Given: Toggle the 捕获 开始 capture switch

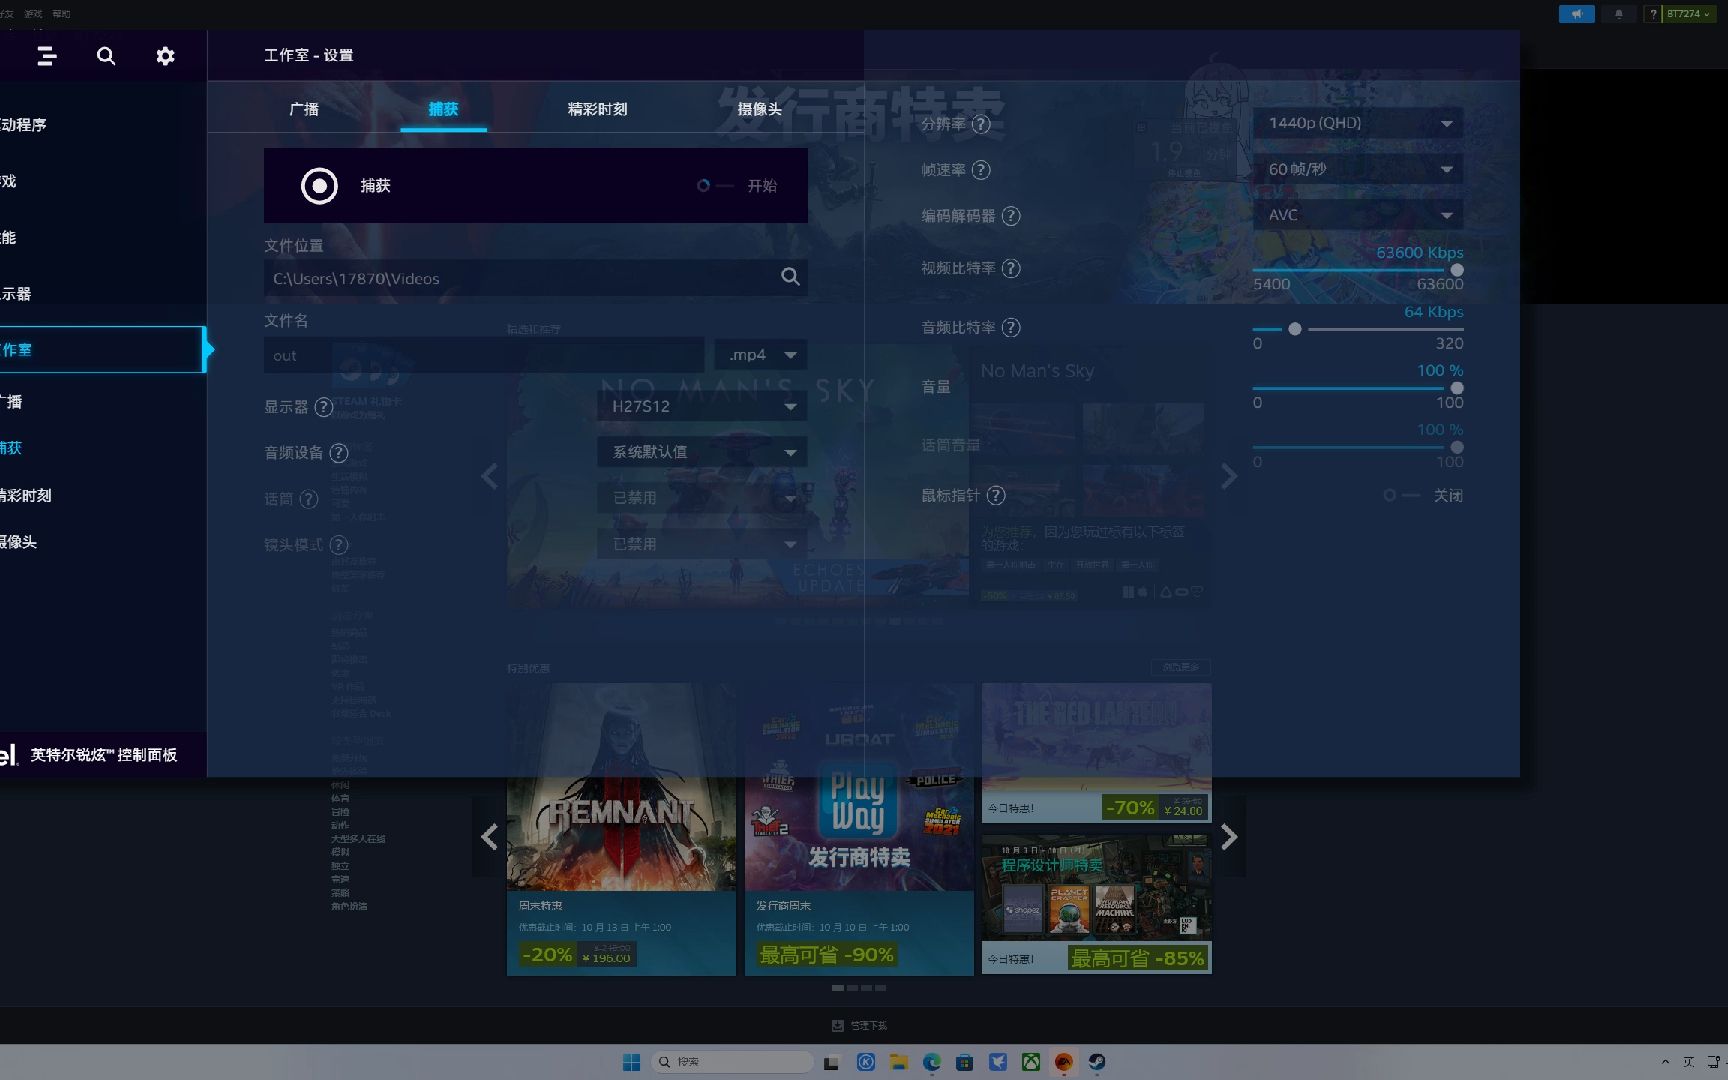Looking at the screenshot, I should [x=714, y=186].
